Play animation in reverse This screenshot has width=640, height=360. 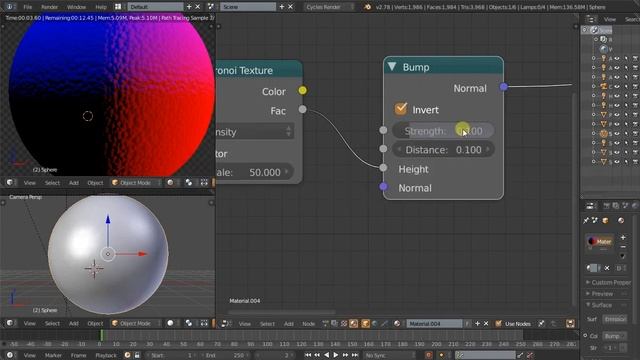[x=326, y=355]
